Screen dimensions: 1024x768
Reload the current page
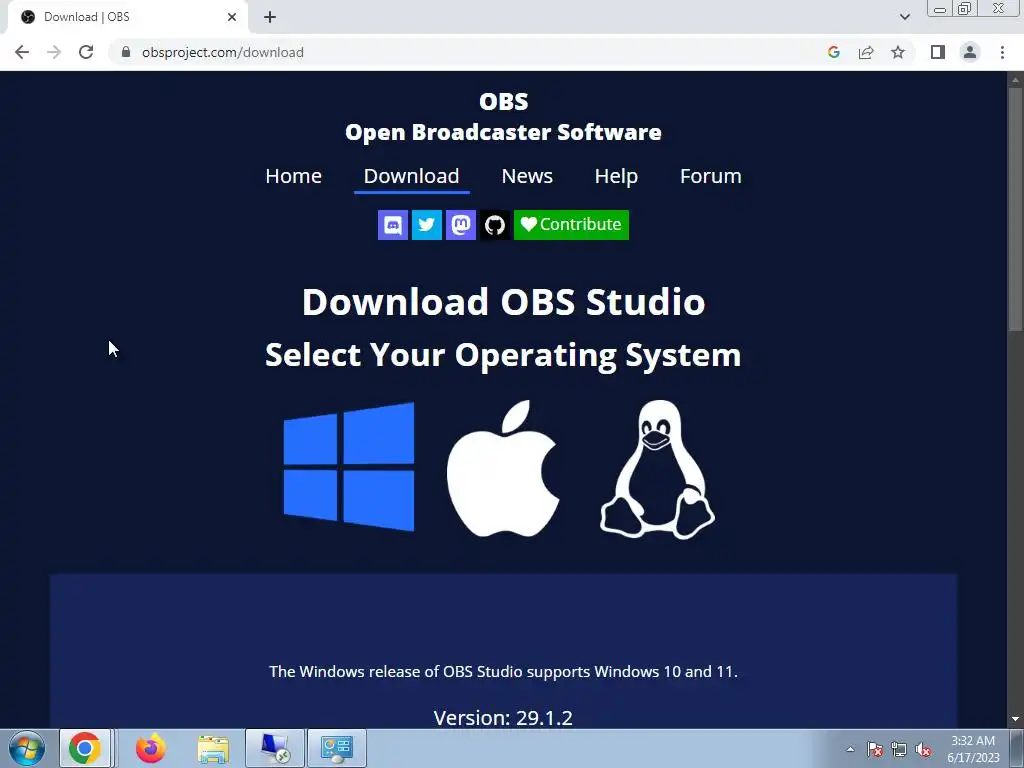point(86,52)
